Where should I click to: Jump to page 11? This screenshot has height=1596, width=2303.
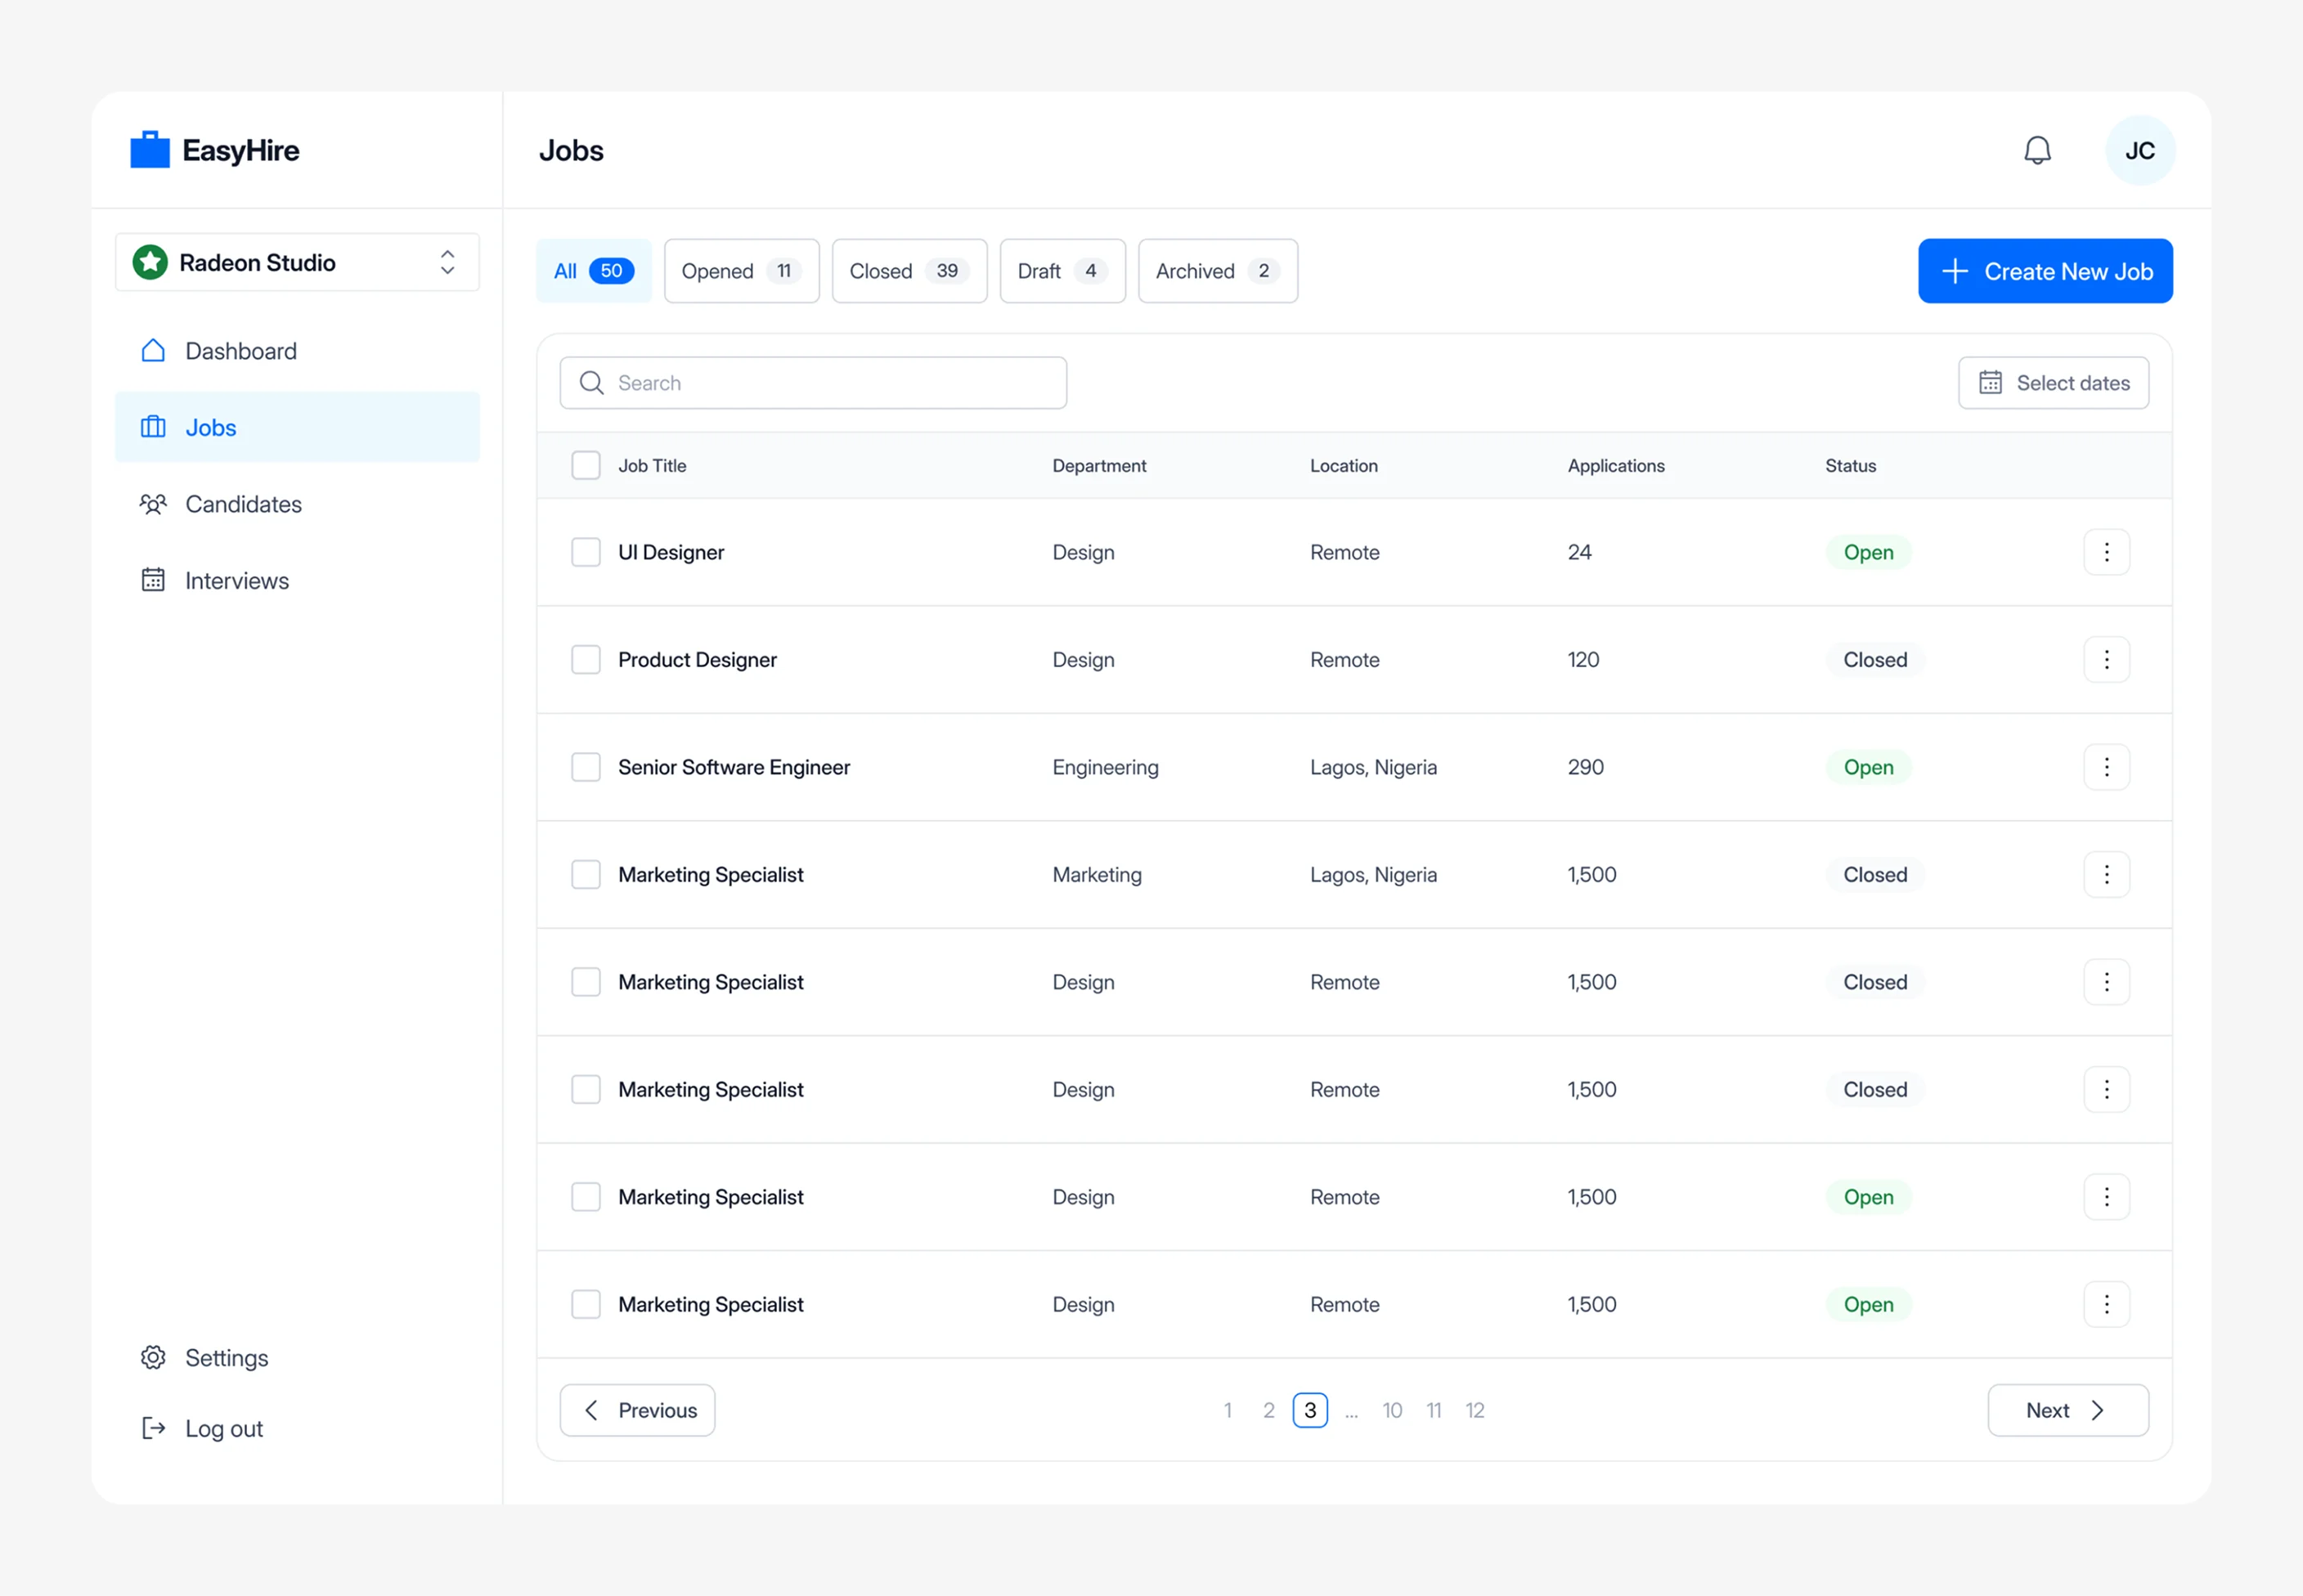click(x=1433, y=1410)
